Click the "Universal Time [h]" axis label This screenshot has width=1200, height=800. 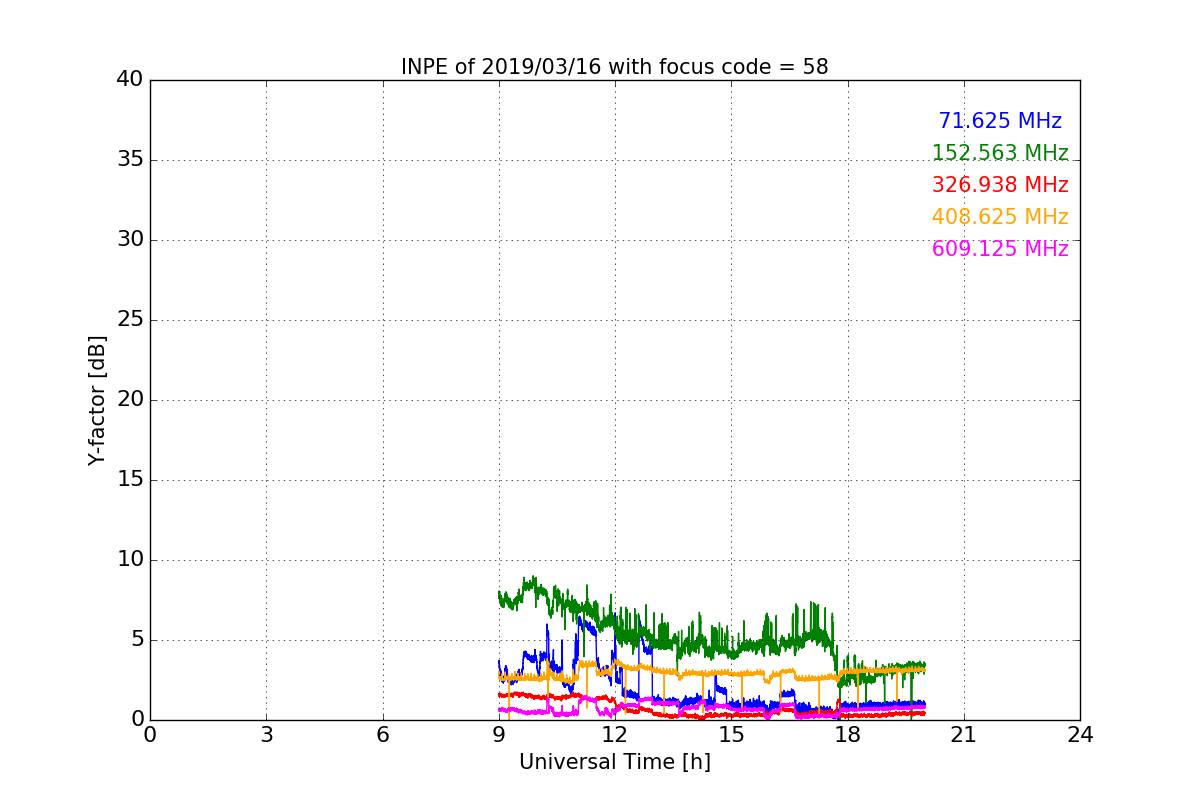pyautogui.click(x=615, y=762)
